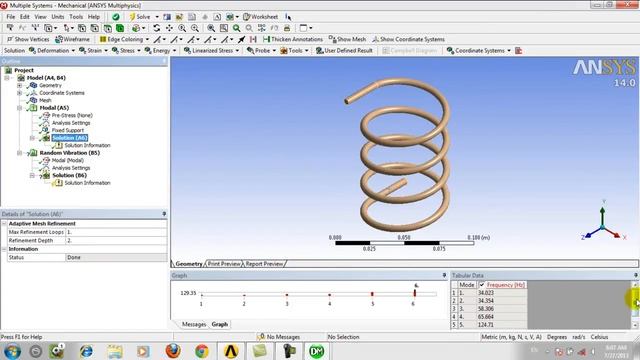The width and height of the screenshot is (640, 360).
Task: Pin the Details of Solution panel
Action: tap(164, 214)
